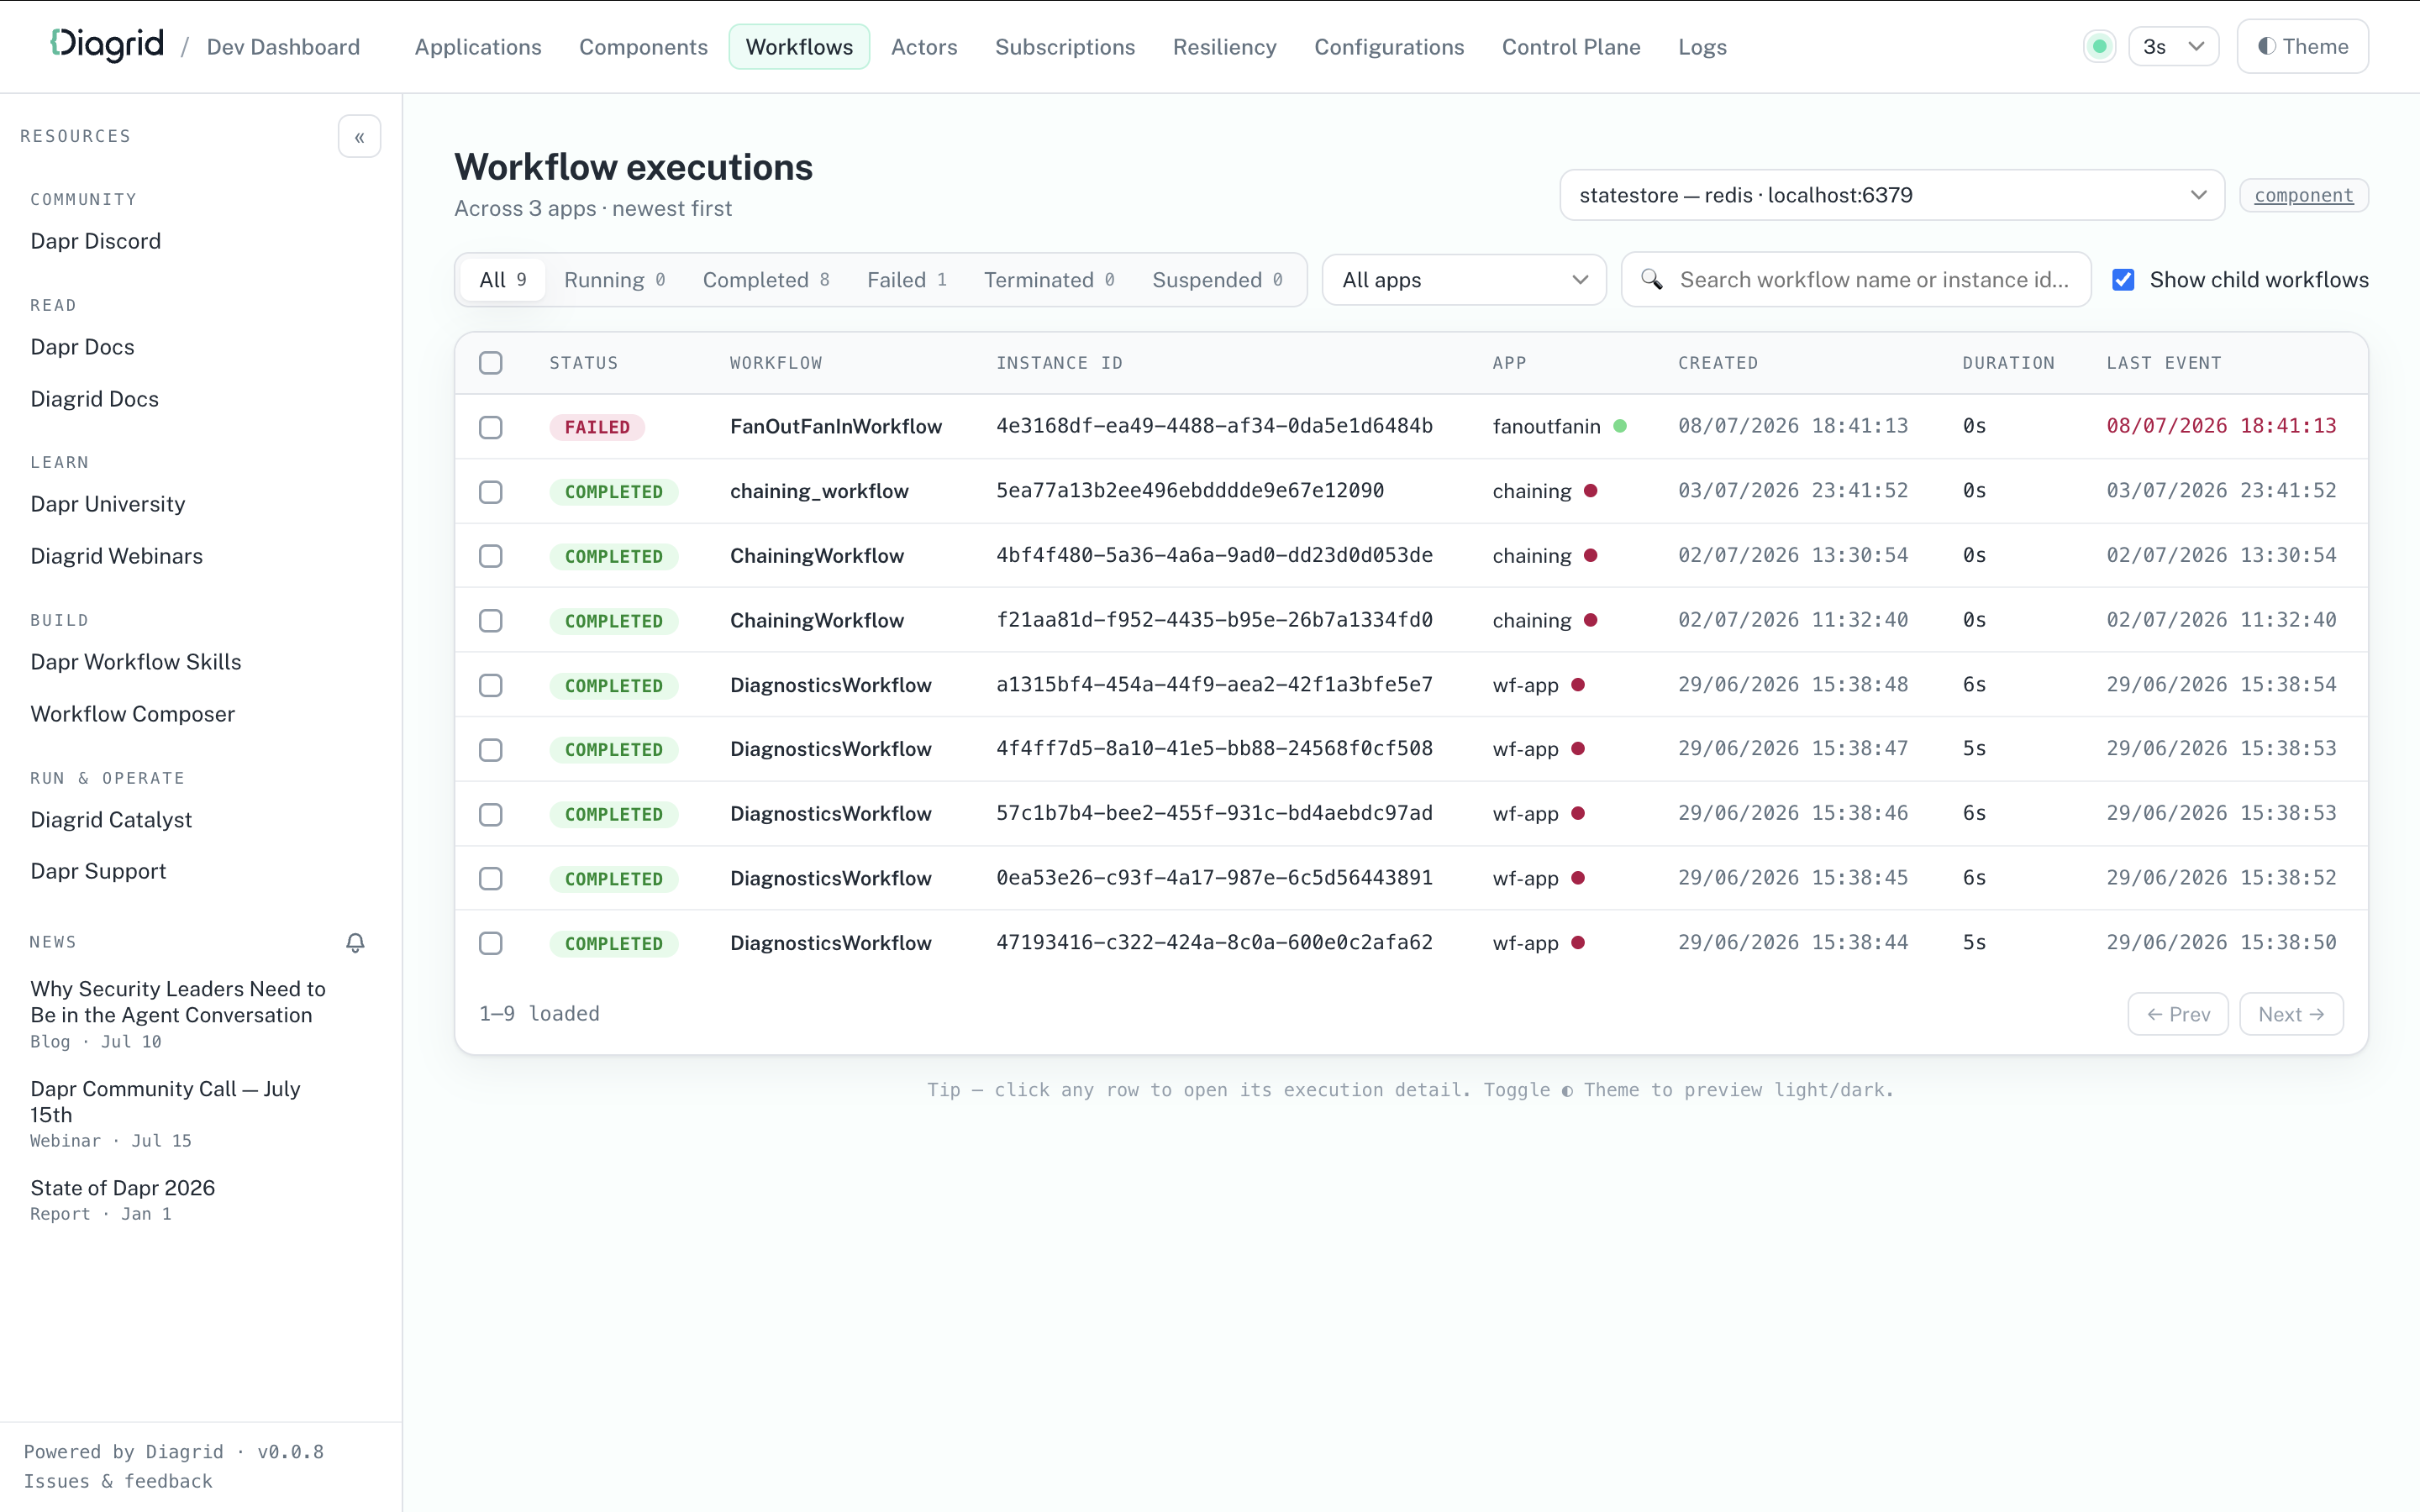Open Diagrid Docs link
Image resolution: width=2420 pixels, height=1512 pixels.
point(94,399)
